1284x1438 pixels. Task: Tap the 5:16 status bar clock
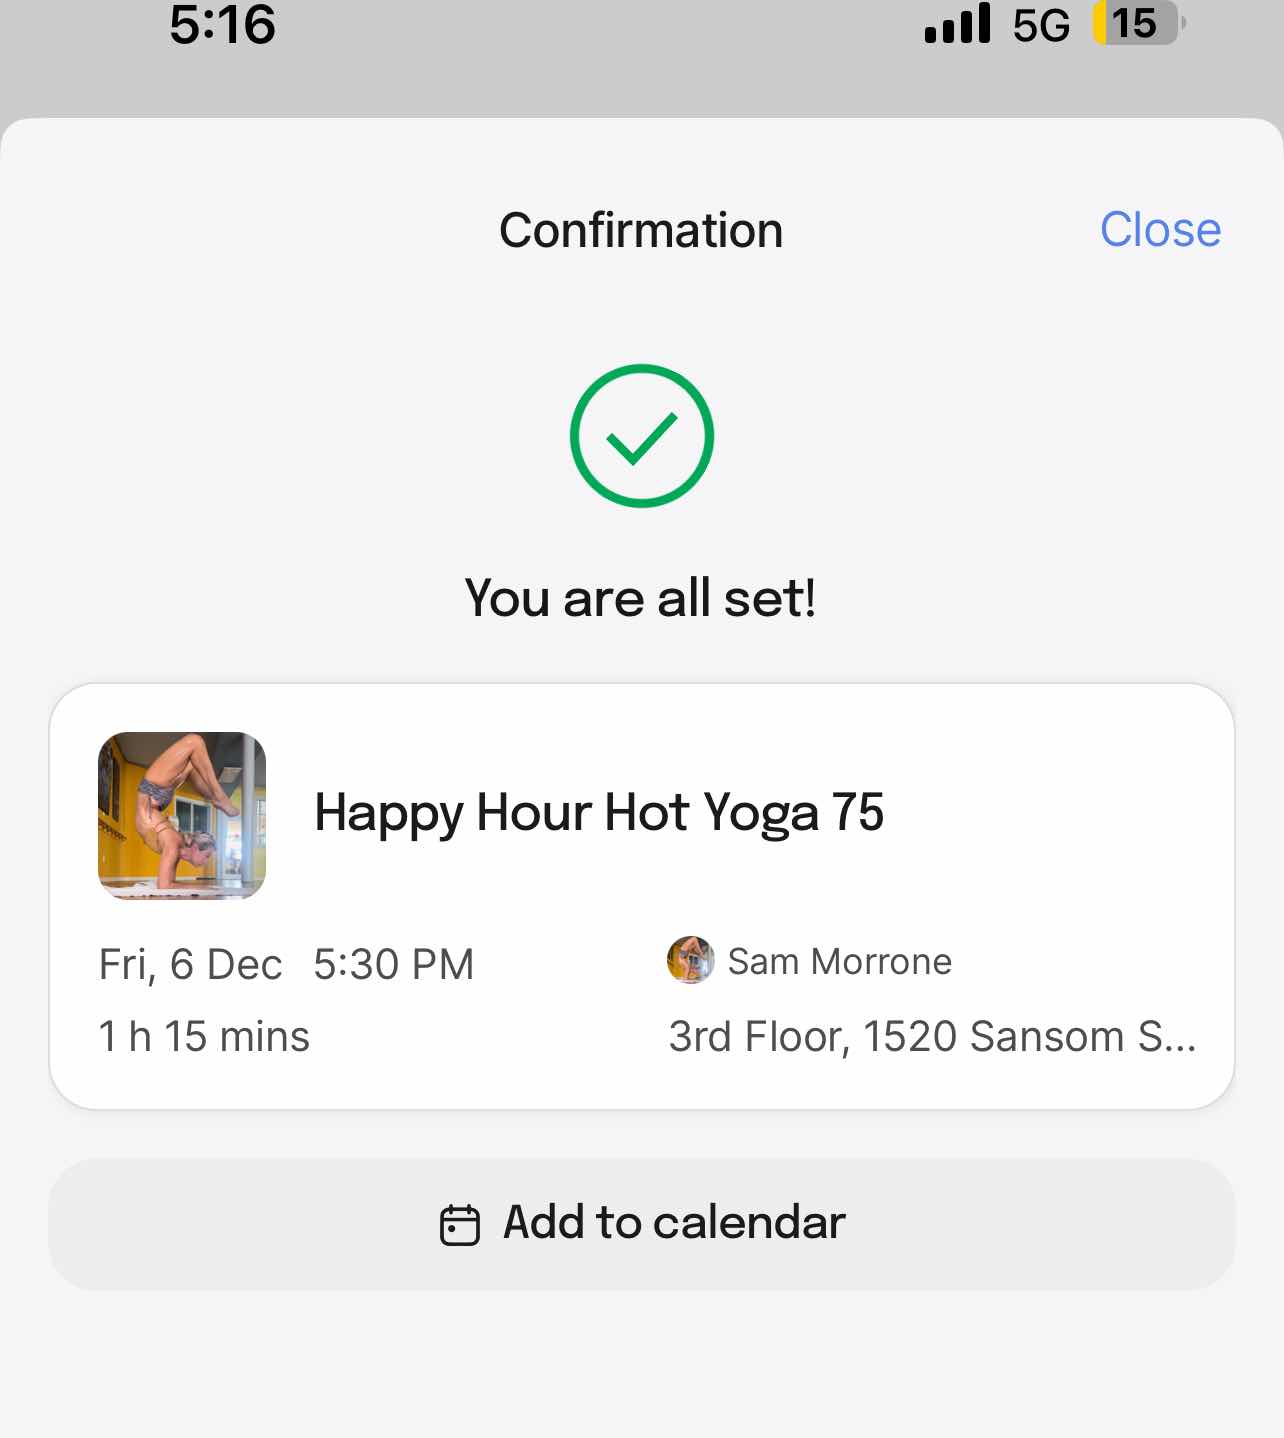(x=222, y=25)
